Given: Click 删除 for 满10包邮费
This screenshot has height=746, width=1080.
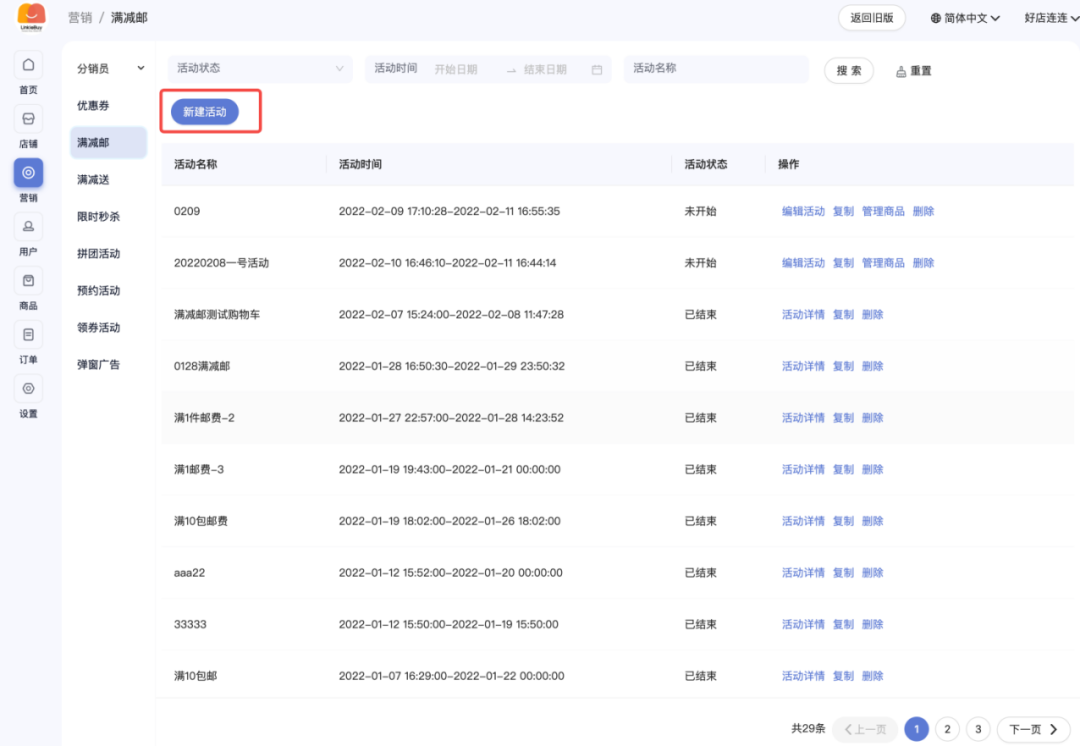Looking at the screenshot, I should point(872,521).
